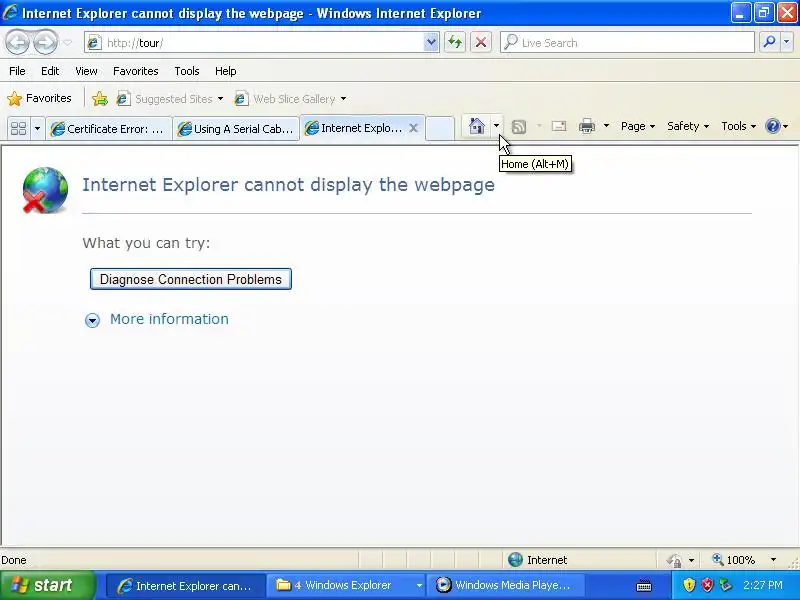Image resolution: width=800 pixels, height=600 pixels.
Task: Click the Read Mail envelope icon
Action: [x=559, y=126]
